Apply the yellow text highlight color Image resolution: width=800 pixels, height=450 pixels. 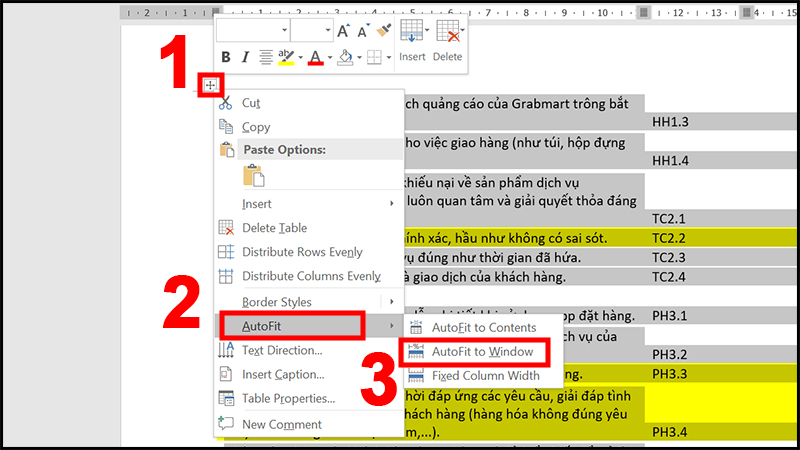pyautogui.click(x=286, y=57)
